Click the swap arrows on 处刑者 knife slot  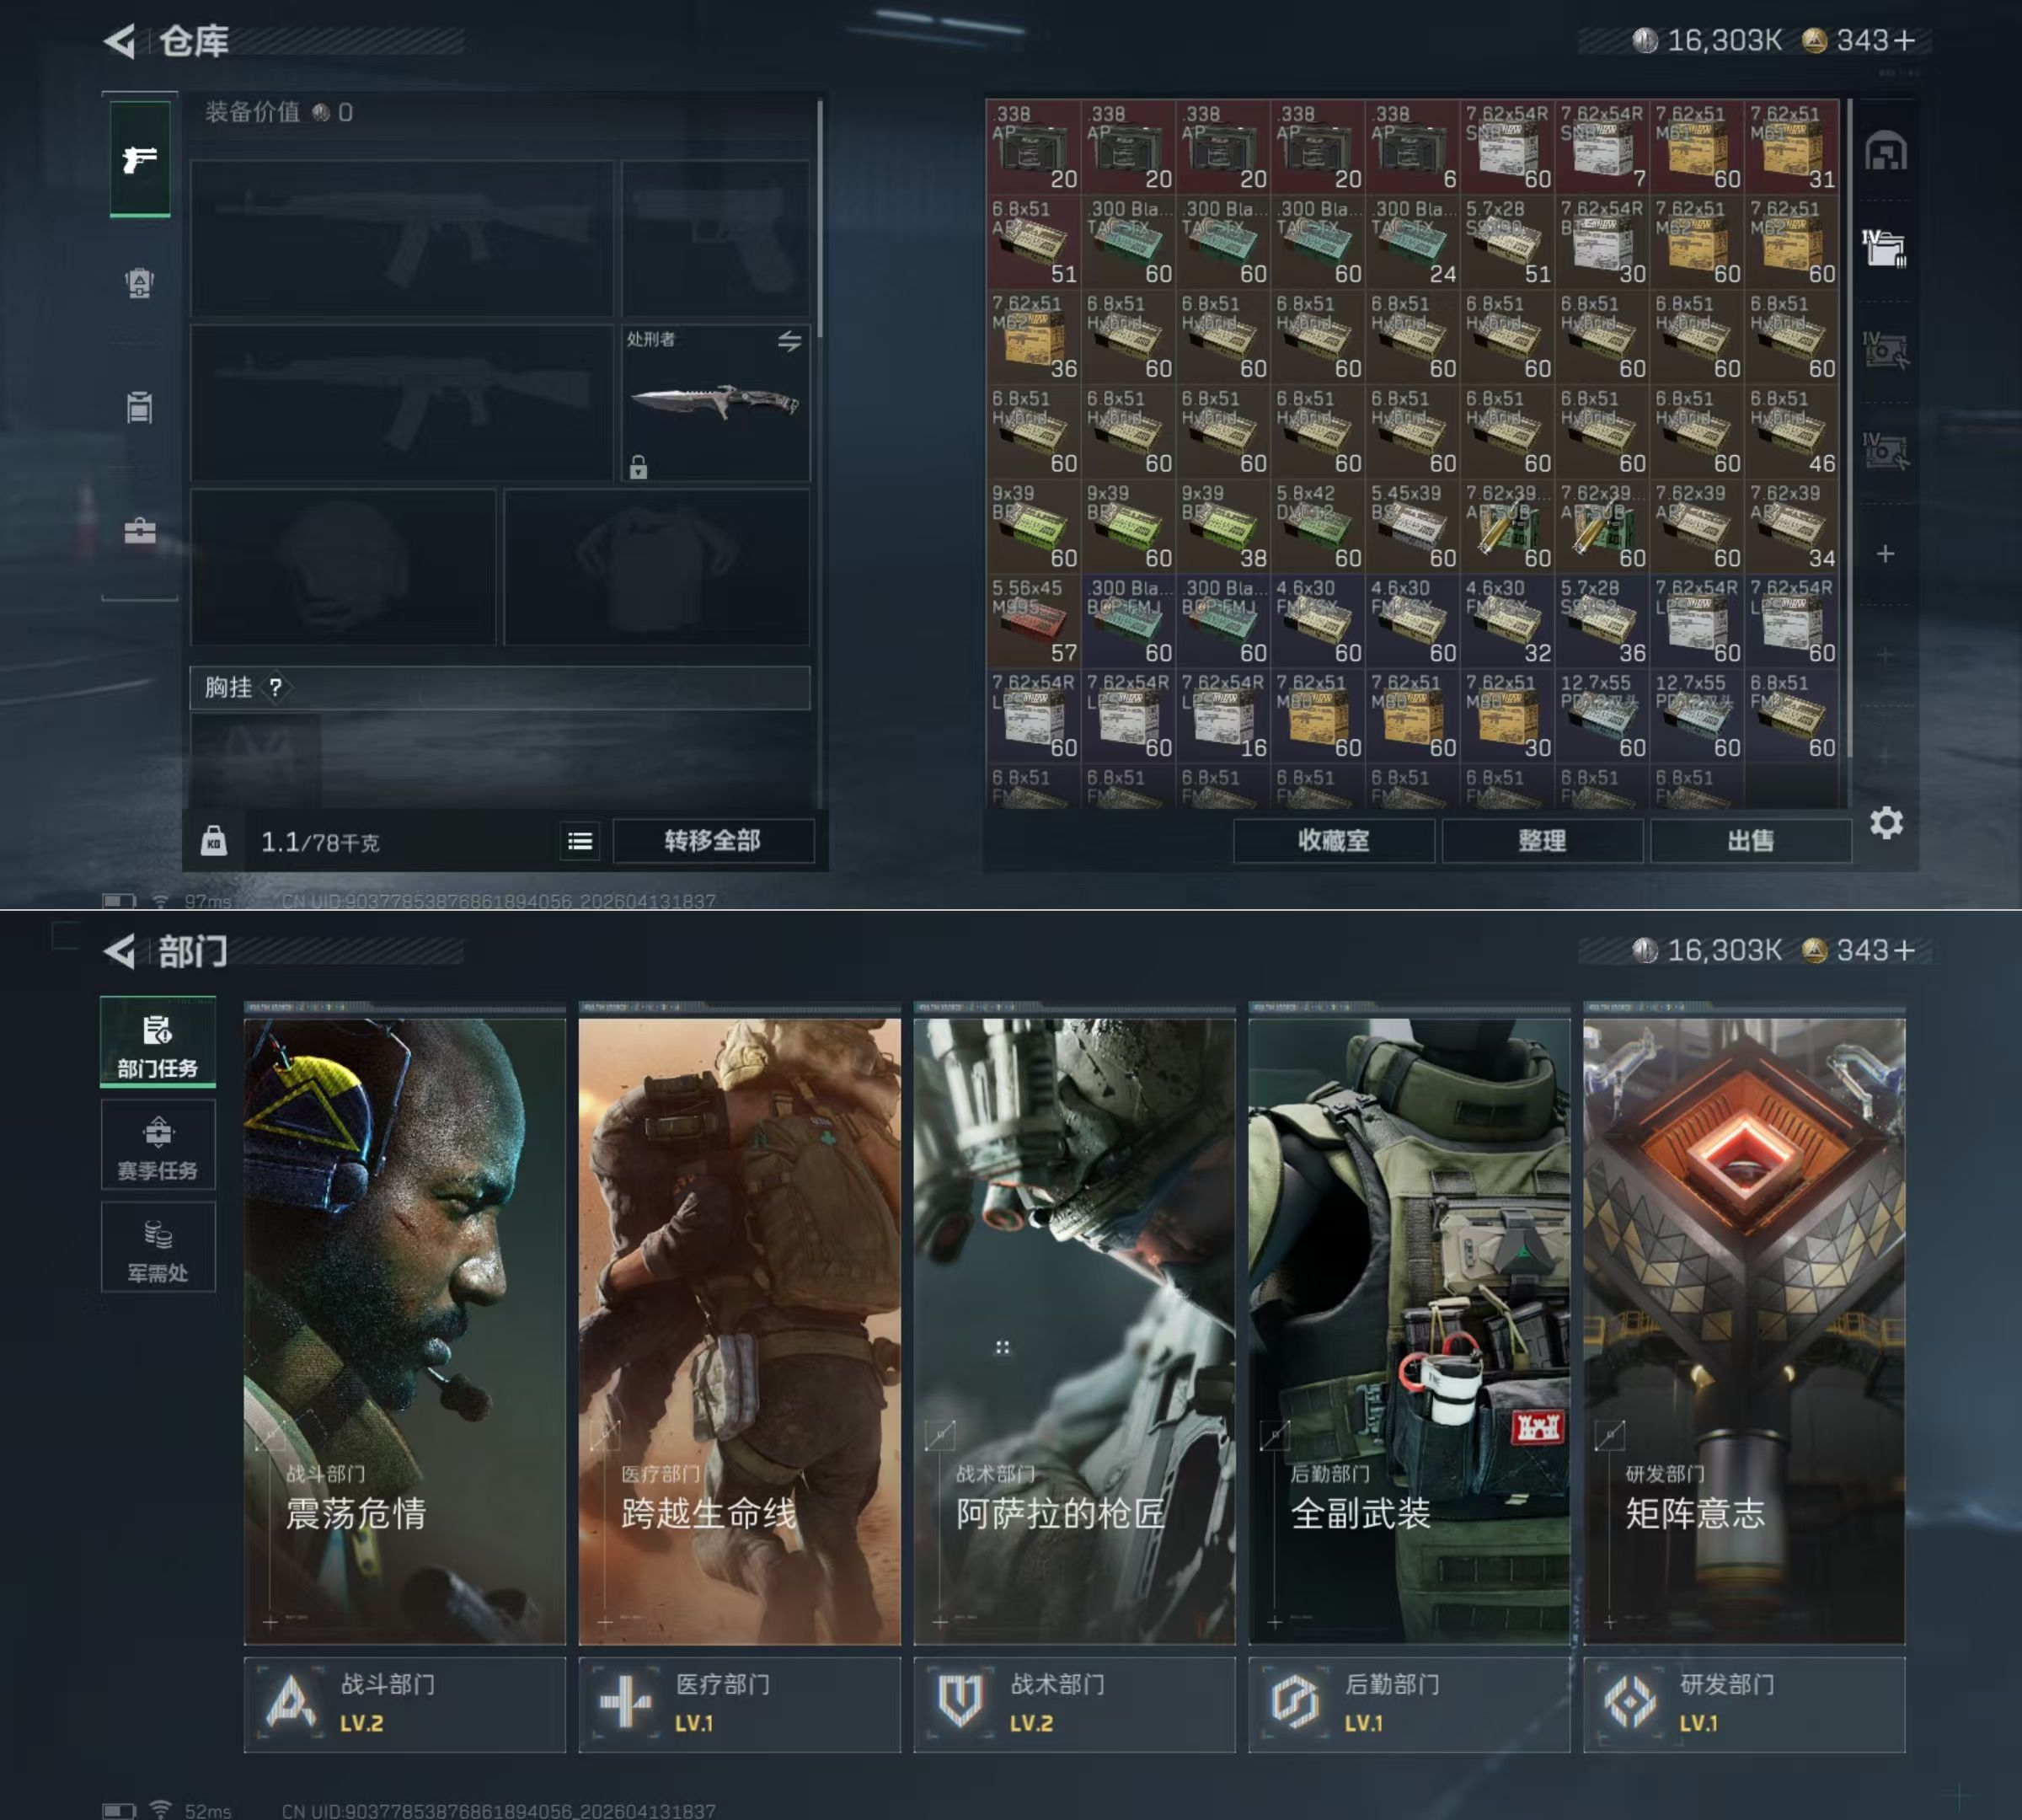coord(789,341)
